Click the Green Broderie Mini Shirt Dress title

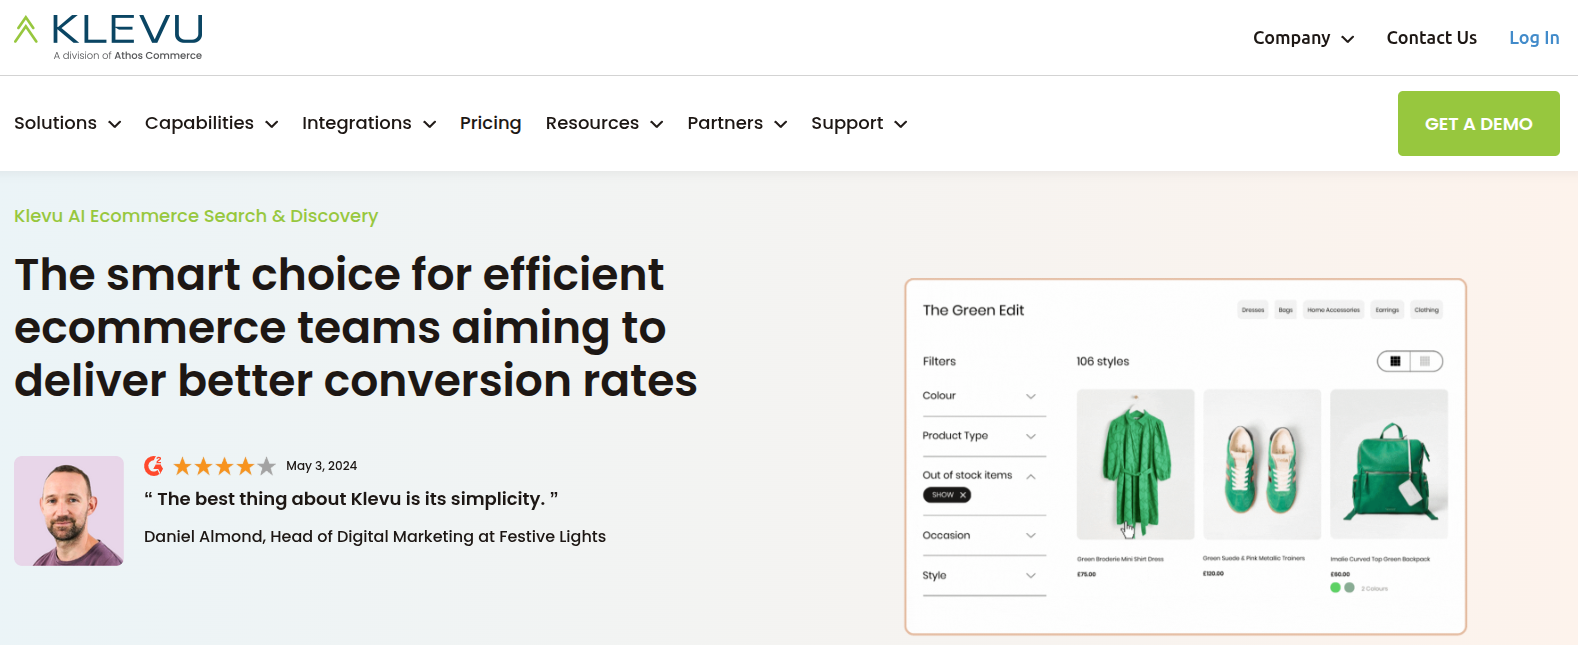coord(1120,559)
